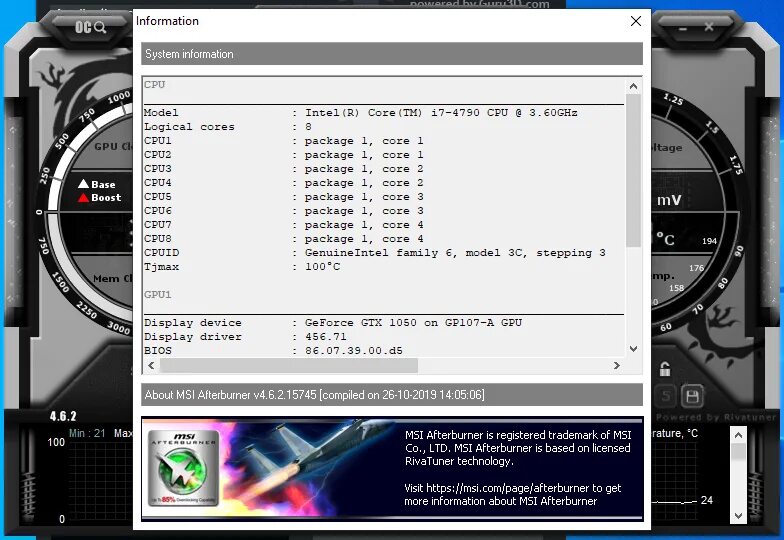Click the About MSI Afterburner v4.6.2 header

point(392,395)
